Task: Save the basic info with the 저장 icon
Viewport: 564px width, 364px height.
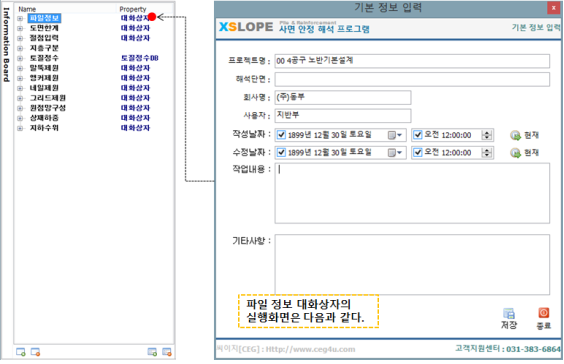Action: click(509, 314)
